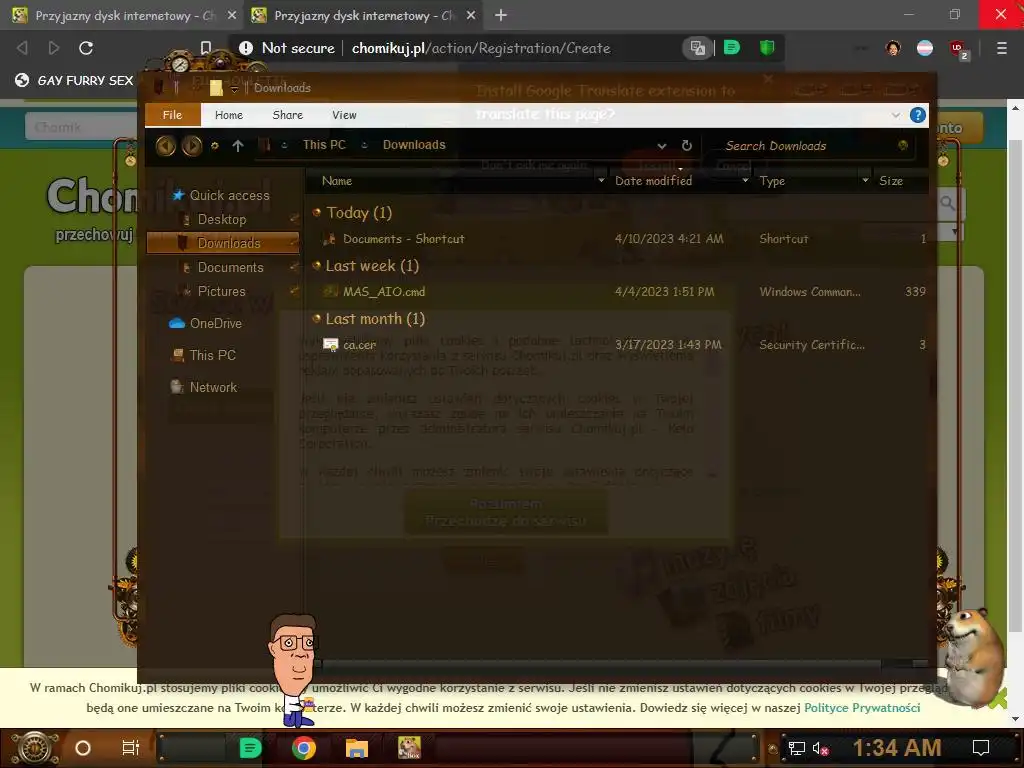Open the Date modified column filter dropdown

point(745,180)
